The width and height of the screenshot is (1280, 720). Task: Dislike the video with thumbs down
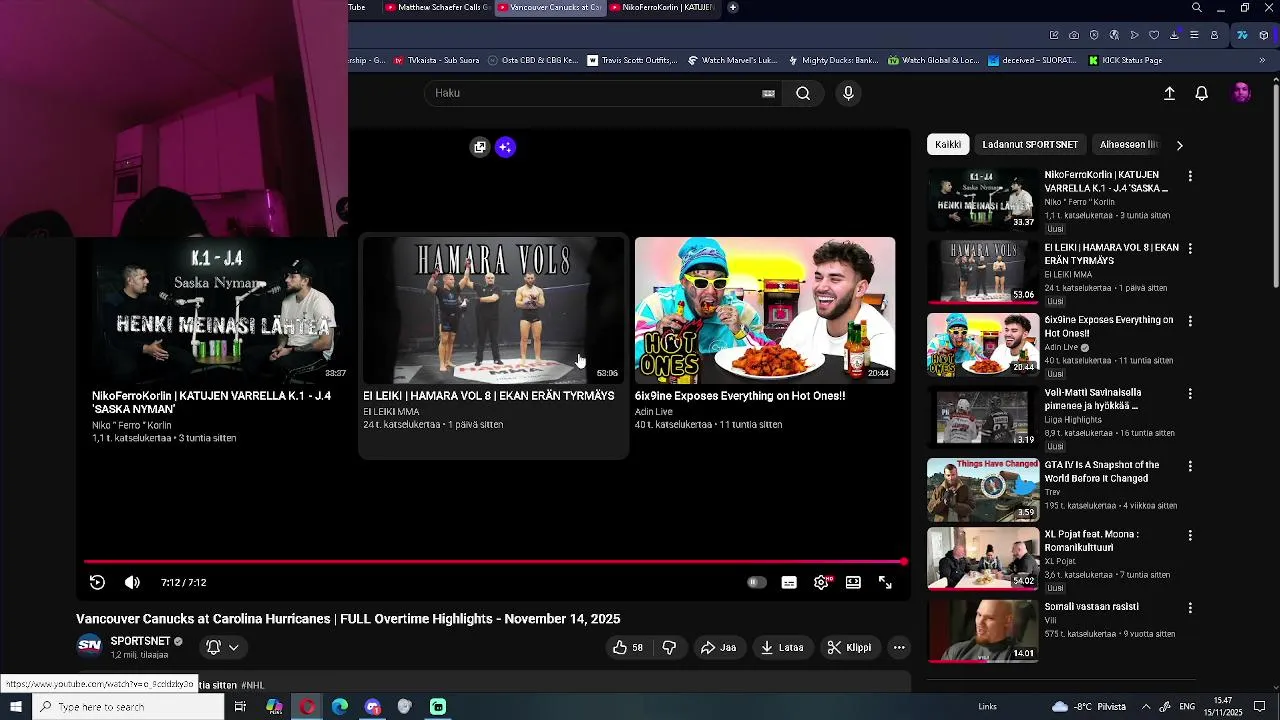tap(669, 647)
